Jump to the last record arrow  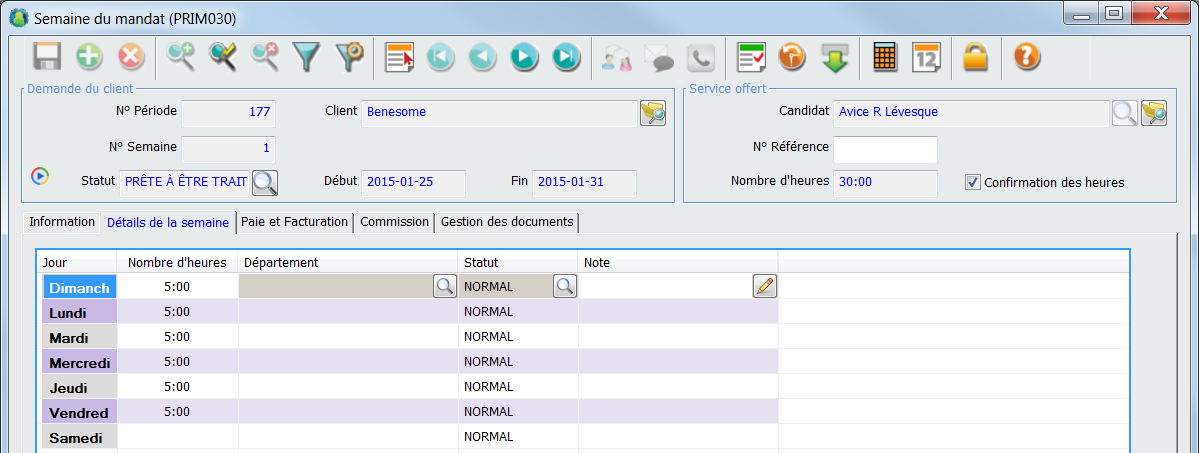(x=565, y=57)
